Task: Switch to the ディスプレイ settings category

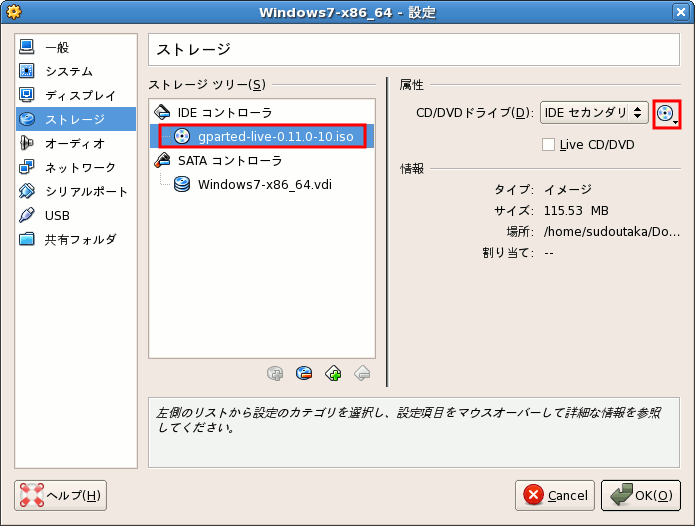Action: [80, 95]
